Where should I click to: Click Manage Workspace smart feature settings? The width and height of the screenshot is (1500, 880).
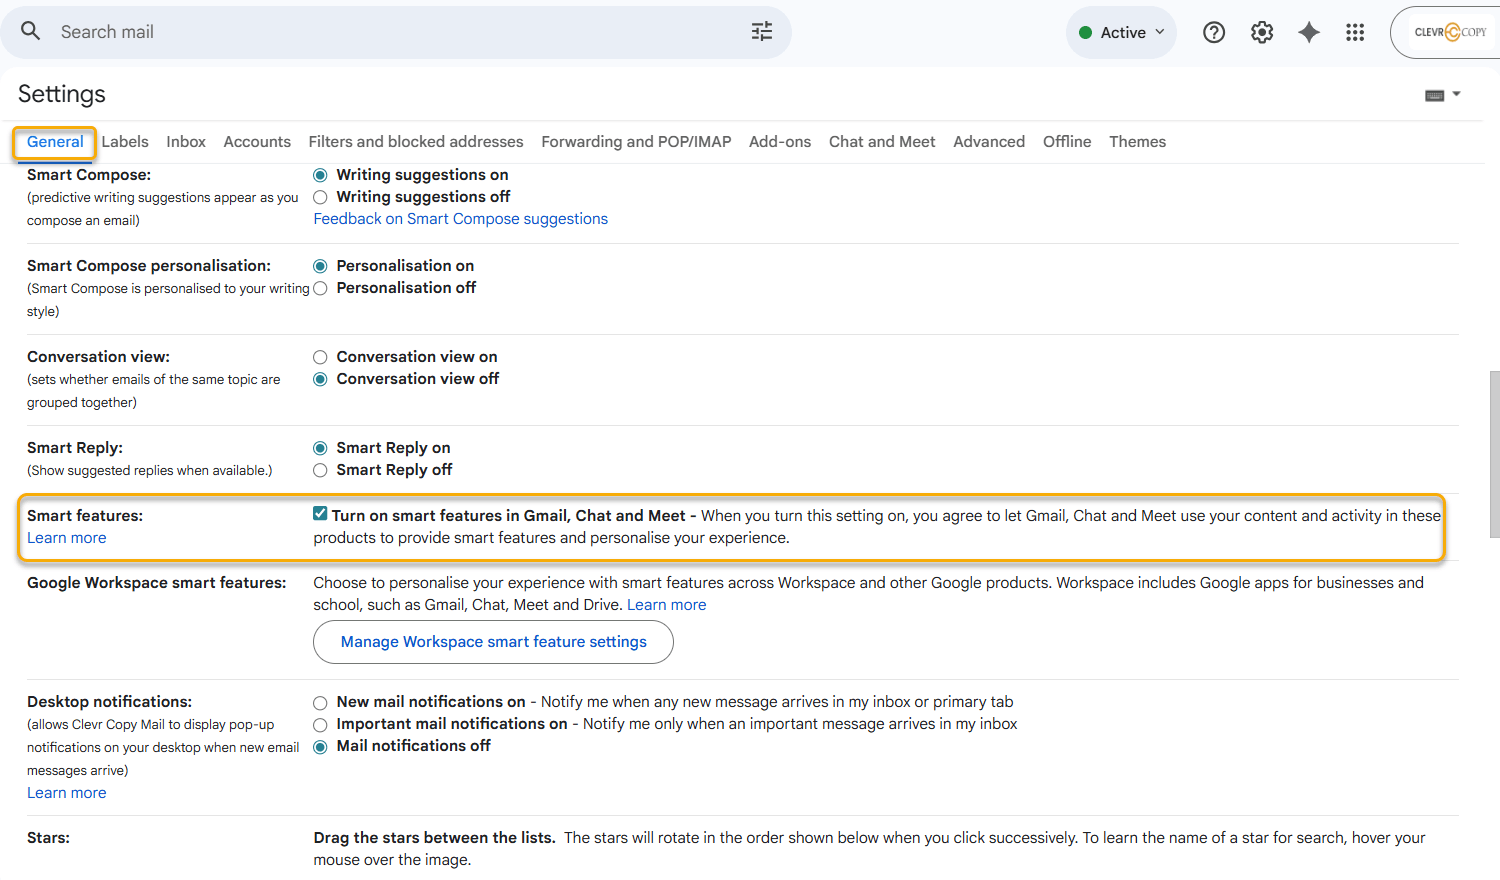coord(493,642)
